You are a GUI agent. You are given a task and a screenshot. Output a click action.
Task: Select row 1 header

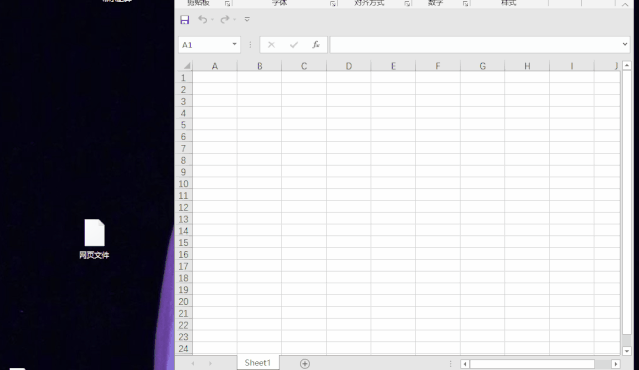[183, 78]
